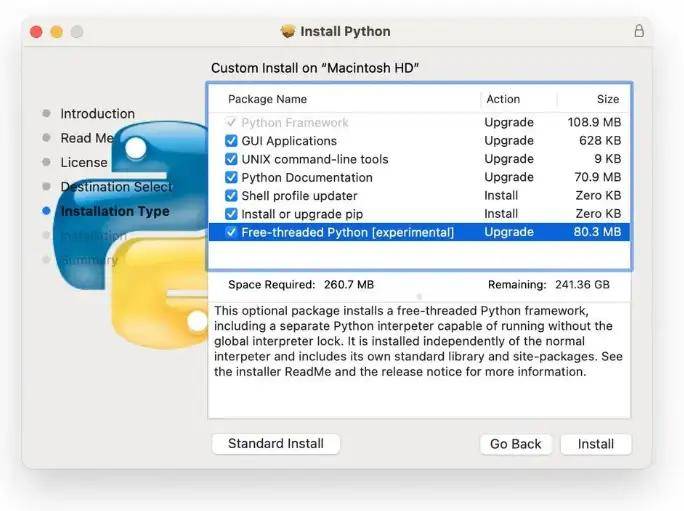Click the 108.9 MB size value
Image resolution: width=684 pixels, height=511 pixels.
click(594, 122)
